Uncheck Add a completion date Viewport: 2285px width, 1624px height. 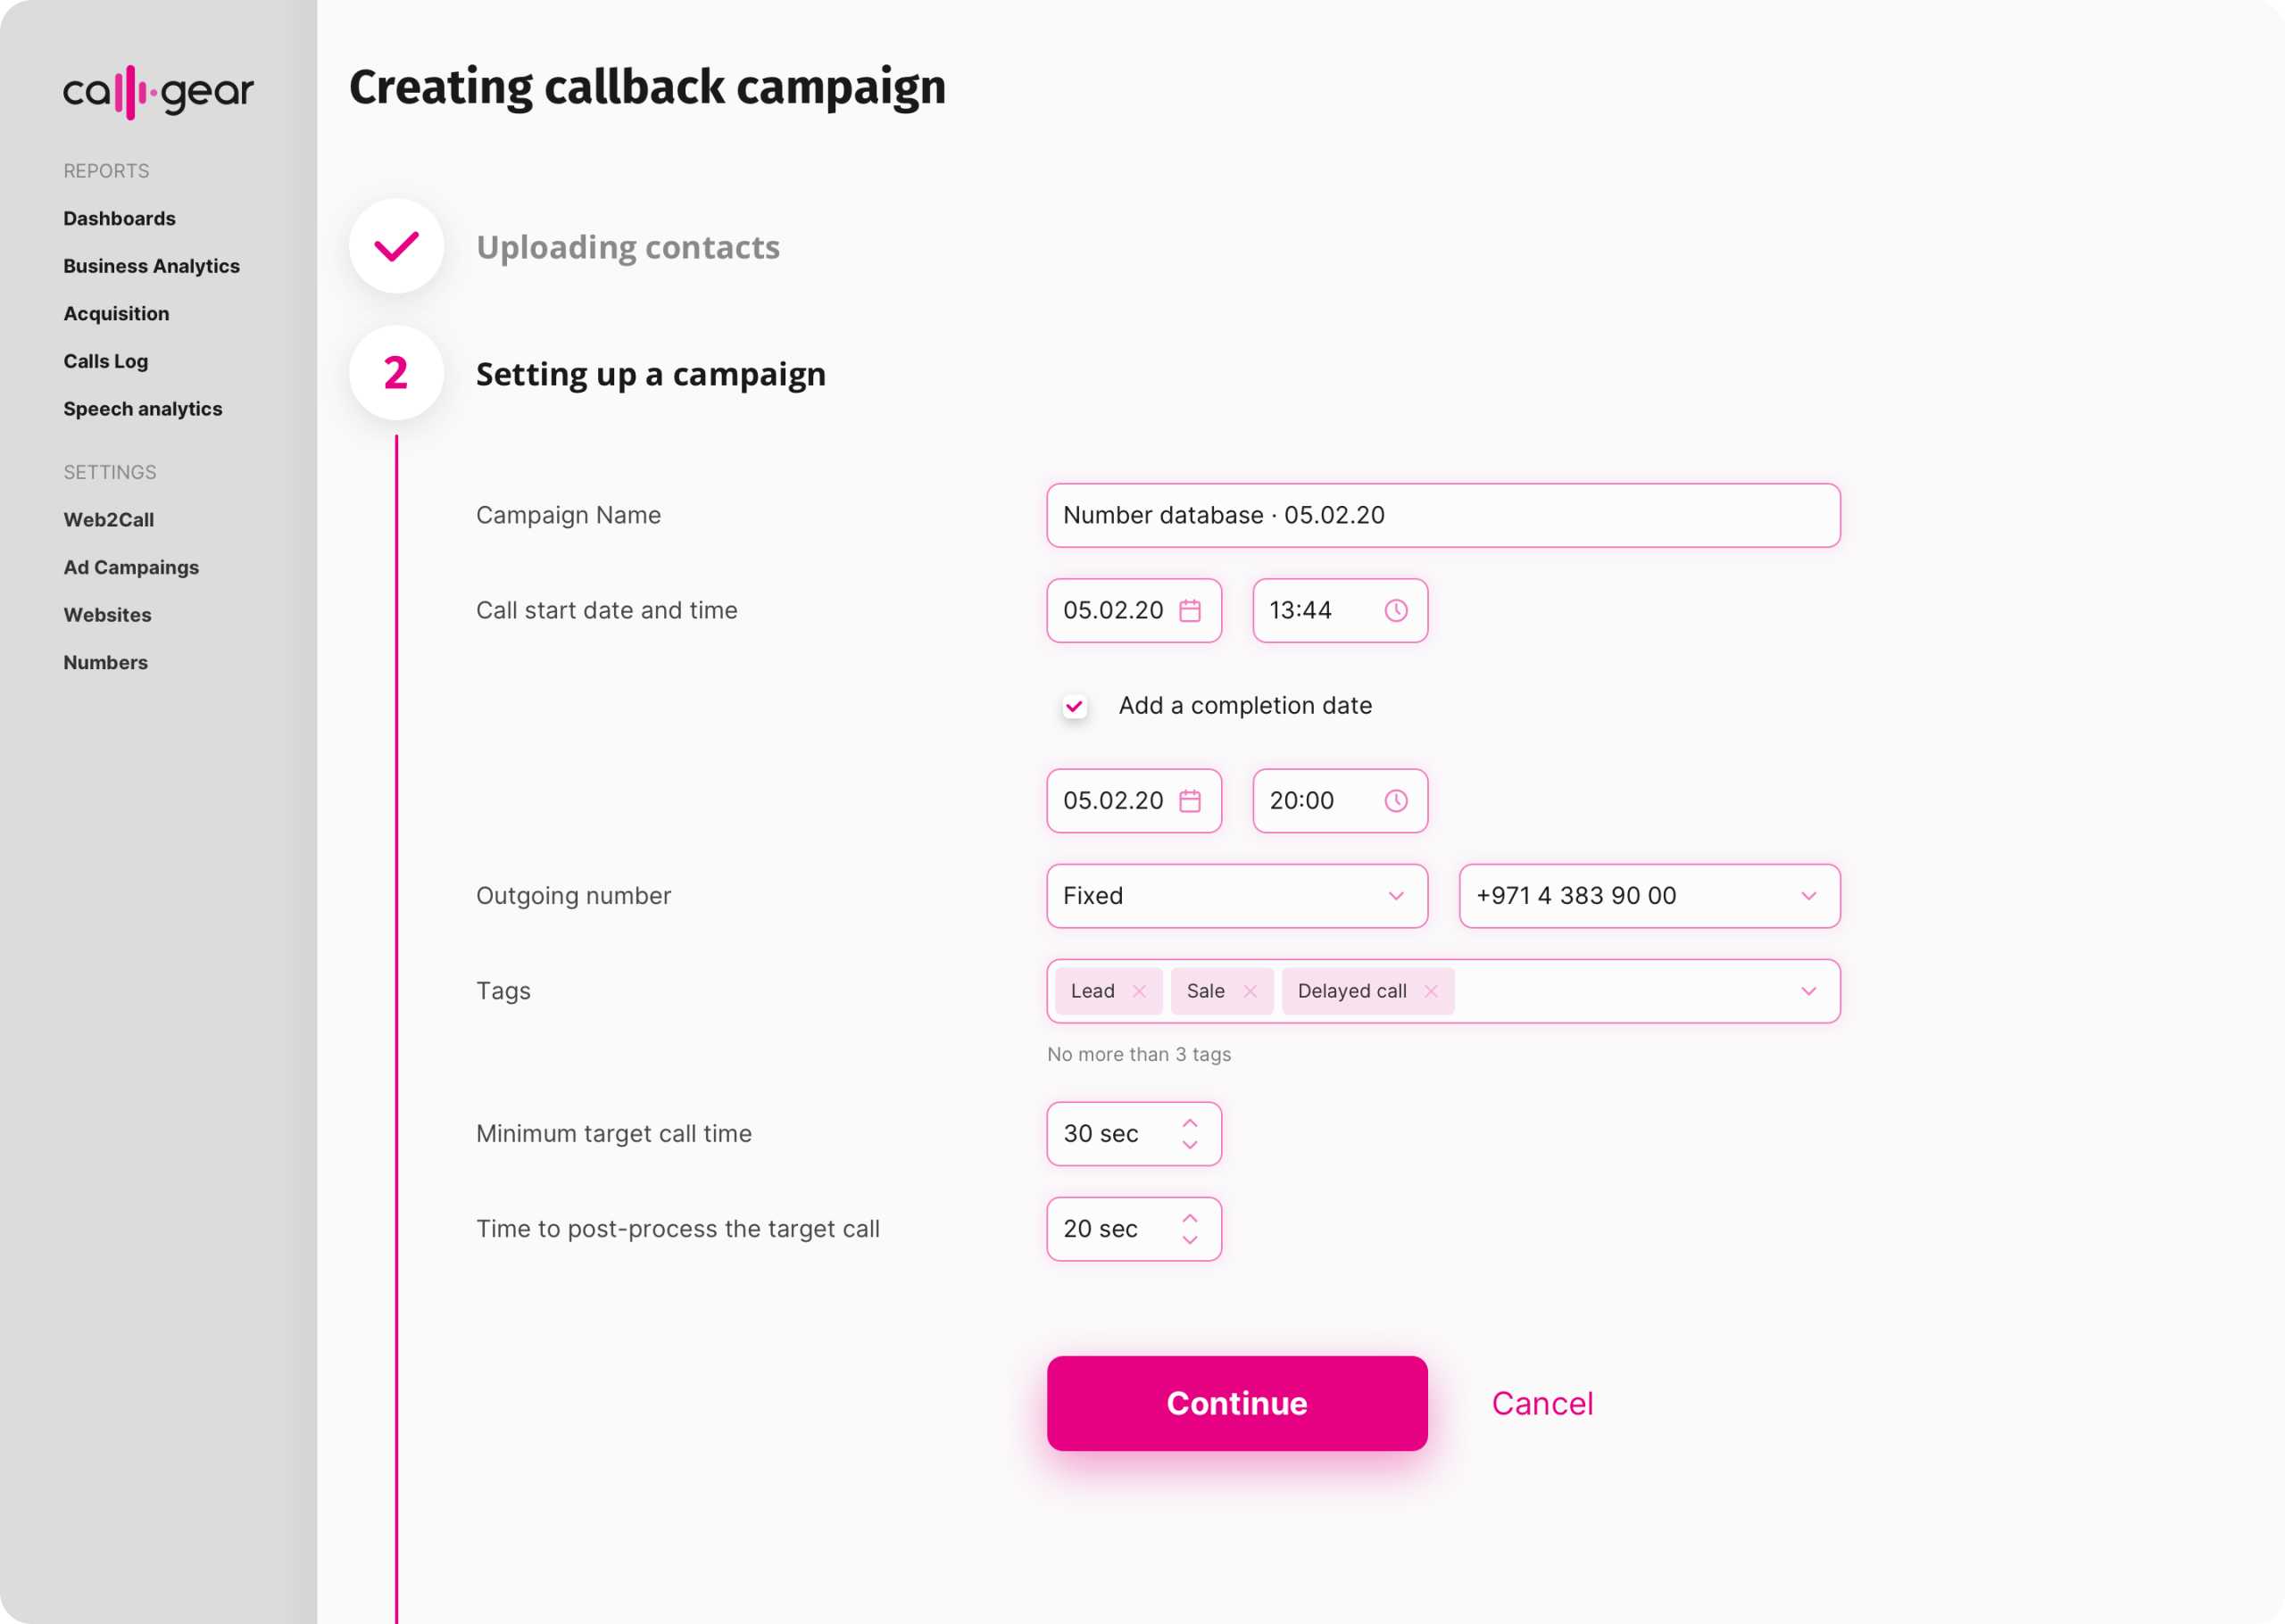[1074, 705]
